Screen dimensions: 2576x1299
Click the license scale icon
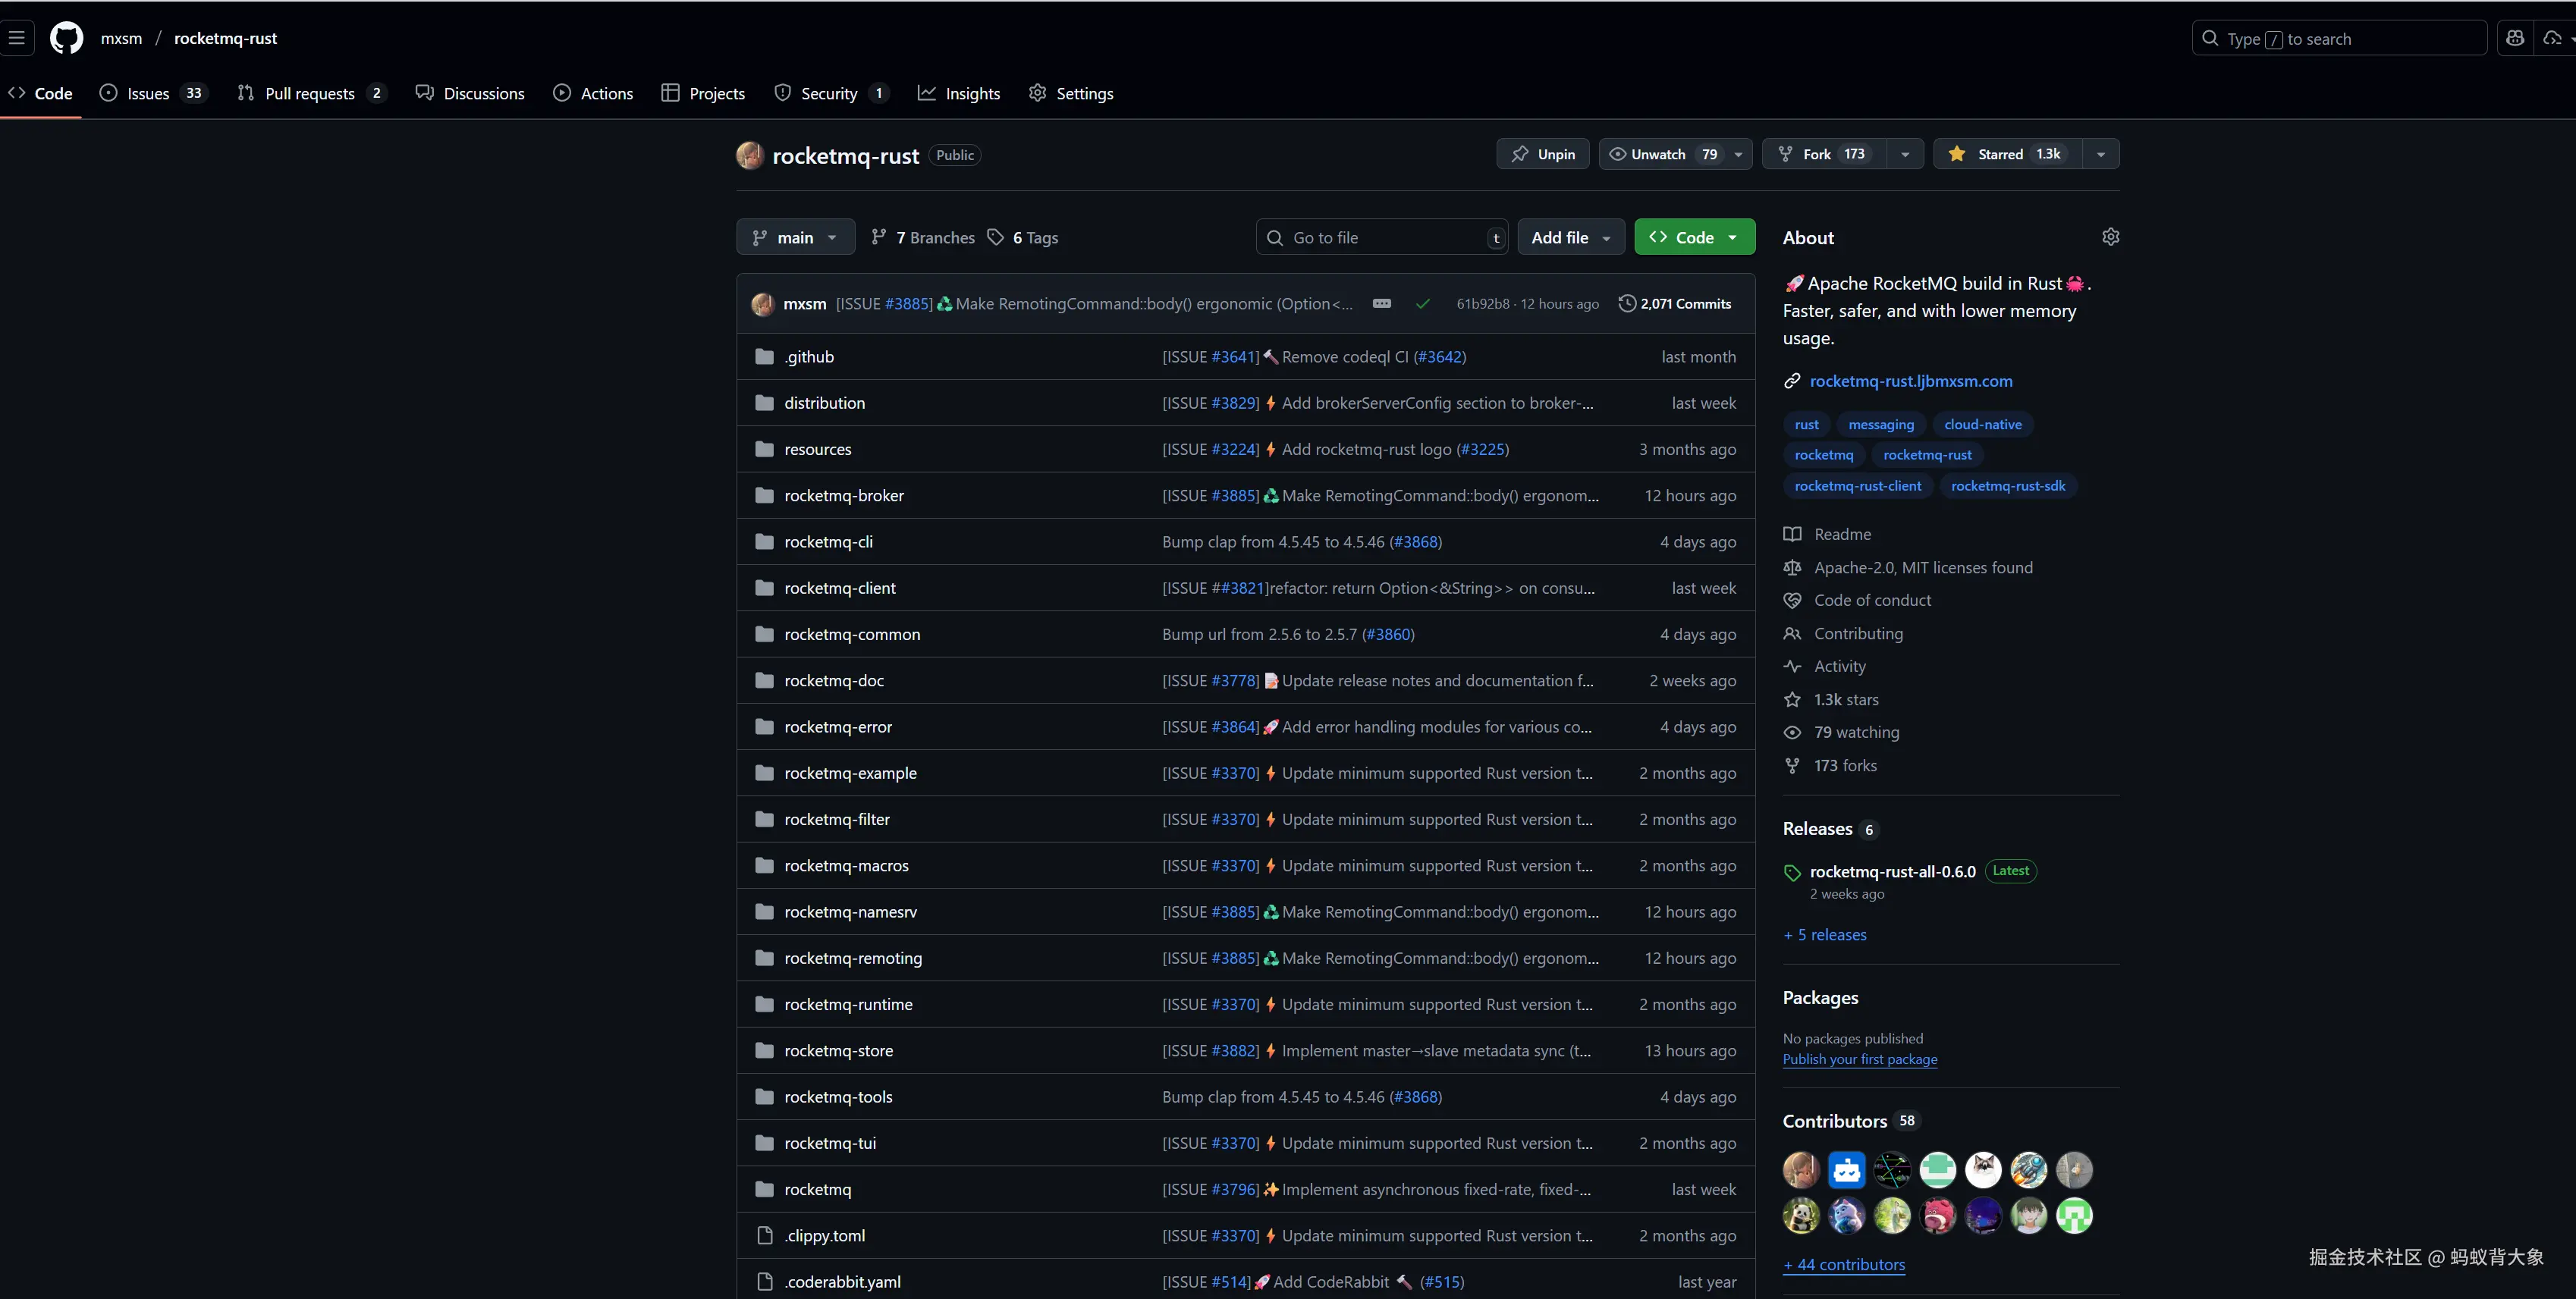(1792, 567)
